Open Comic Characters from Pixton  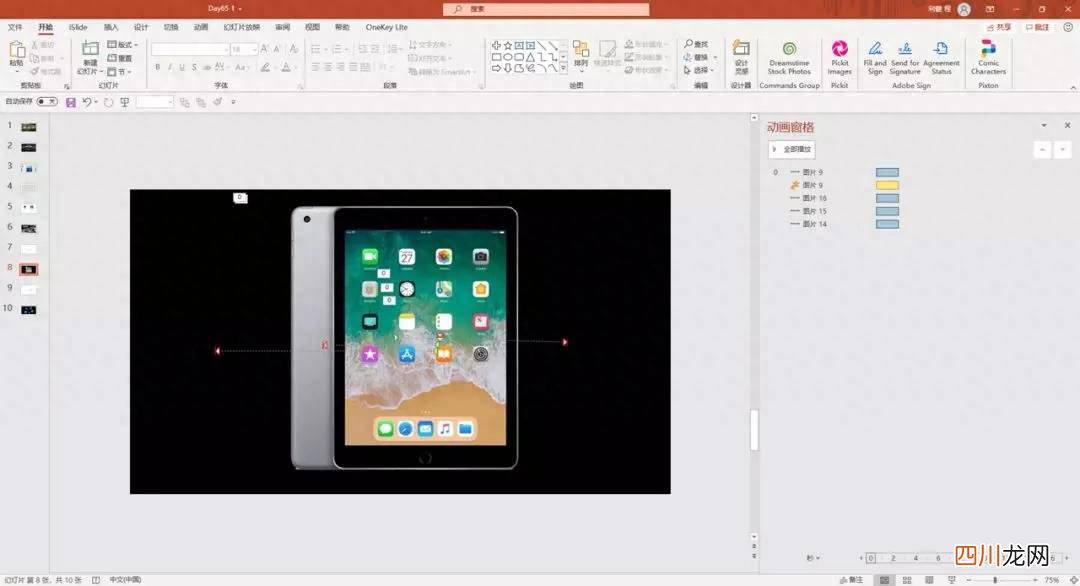[x=988, y=57]
